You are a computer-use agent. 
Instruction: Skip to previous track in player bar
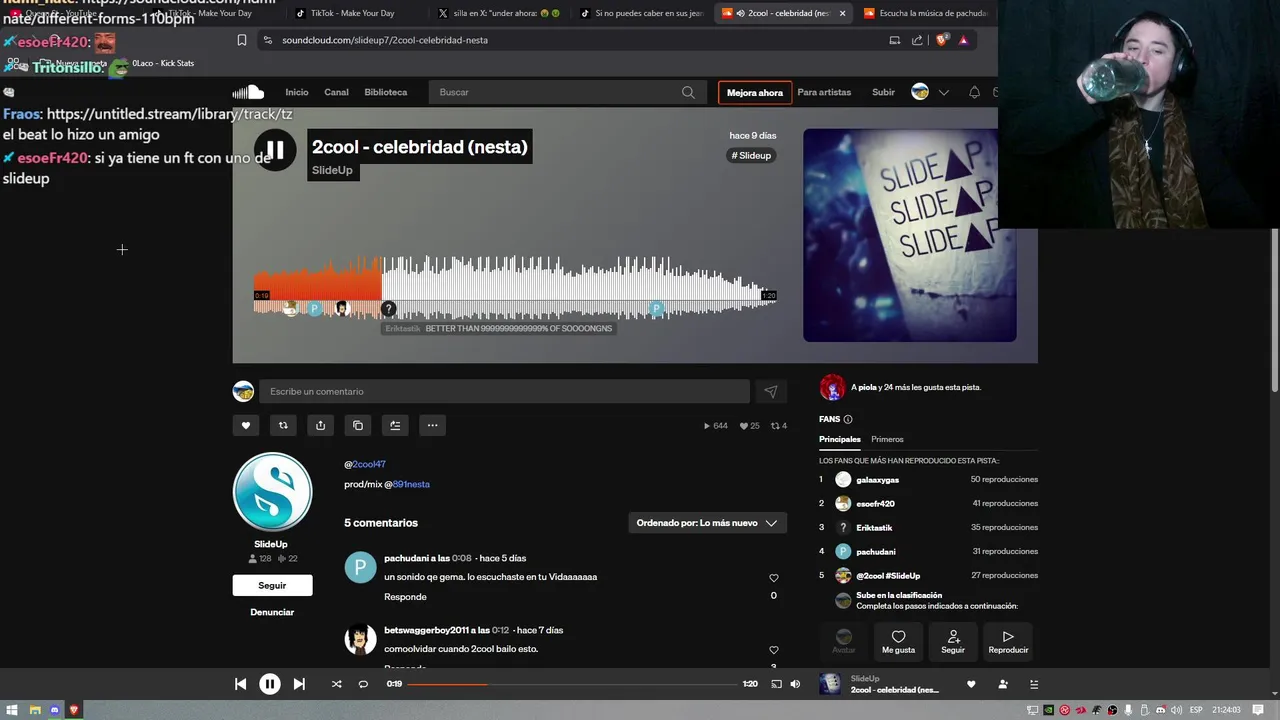(240, 684)
